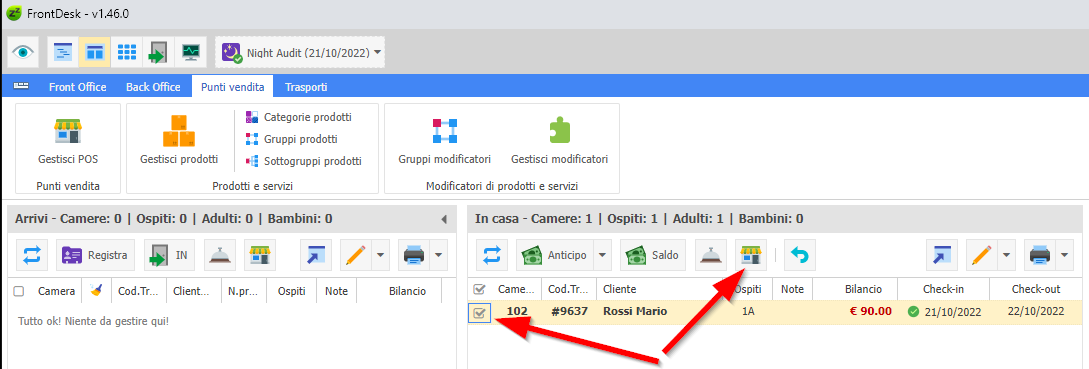Viewport: 1089px width, 369px height.
Task: Open the timeline planner view icon
Action: (x=63, y=52)
